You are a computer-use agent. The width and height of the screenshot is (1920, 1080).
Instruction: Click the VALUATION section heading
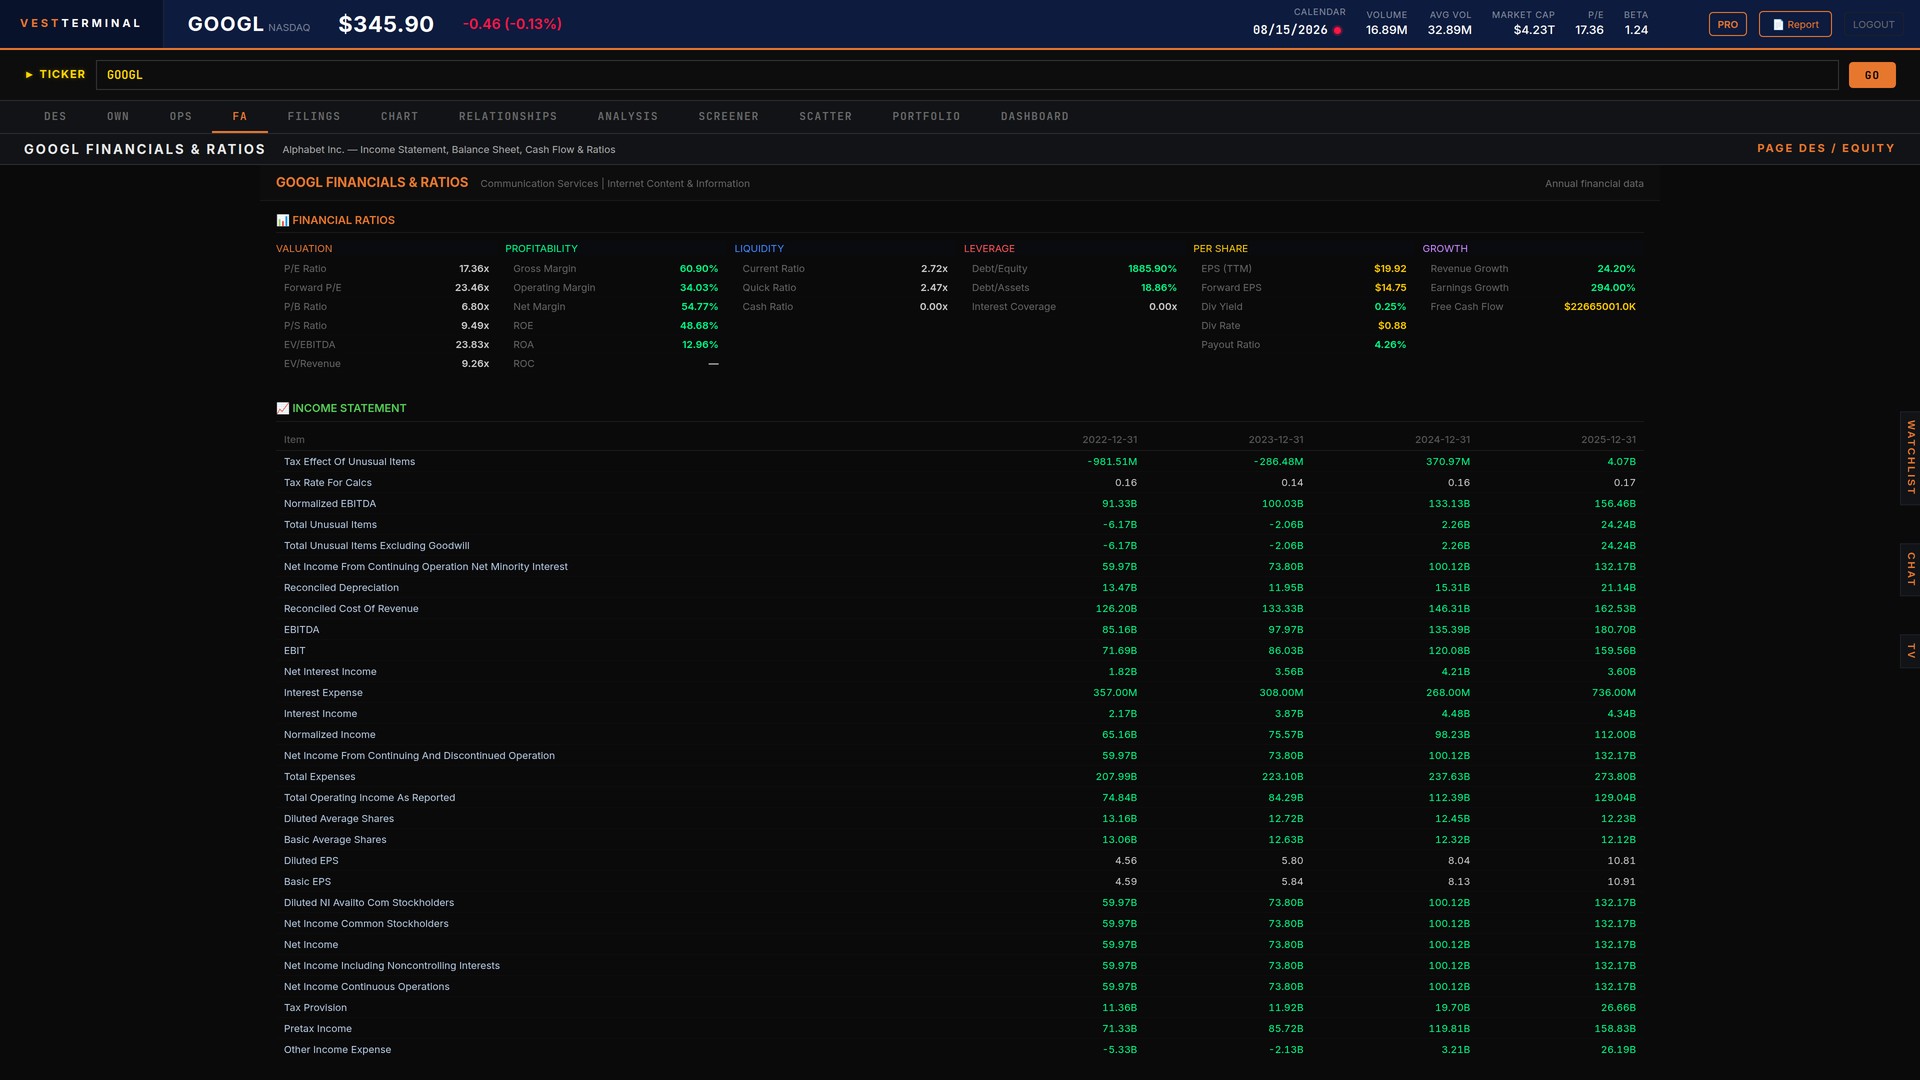pos(304,249)
